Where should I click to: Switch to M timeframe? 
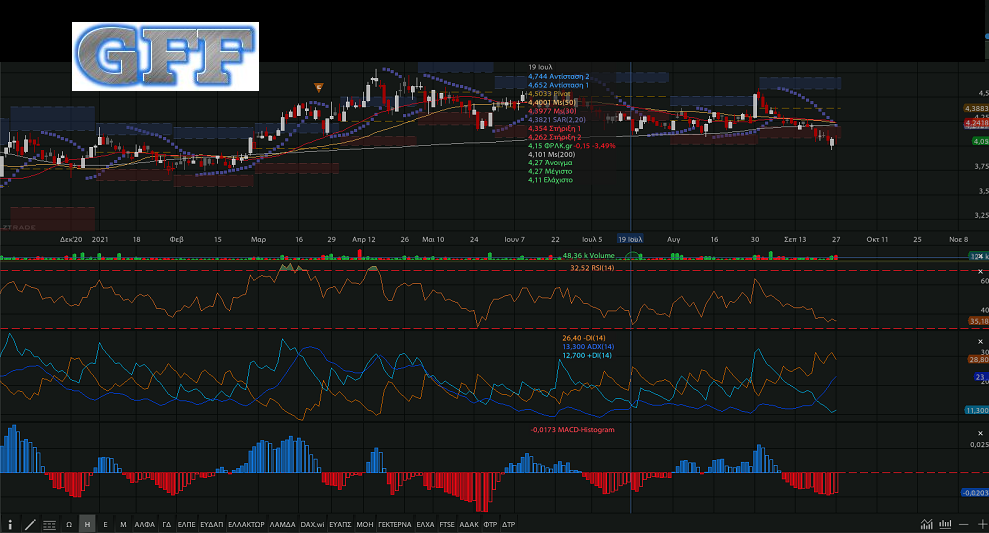pyautogui.click(x=123, y=524)
